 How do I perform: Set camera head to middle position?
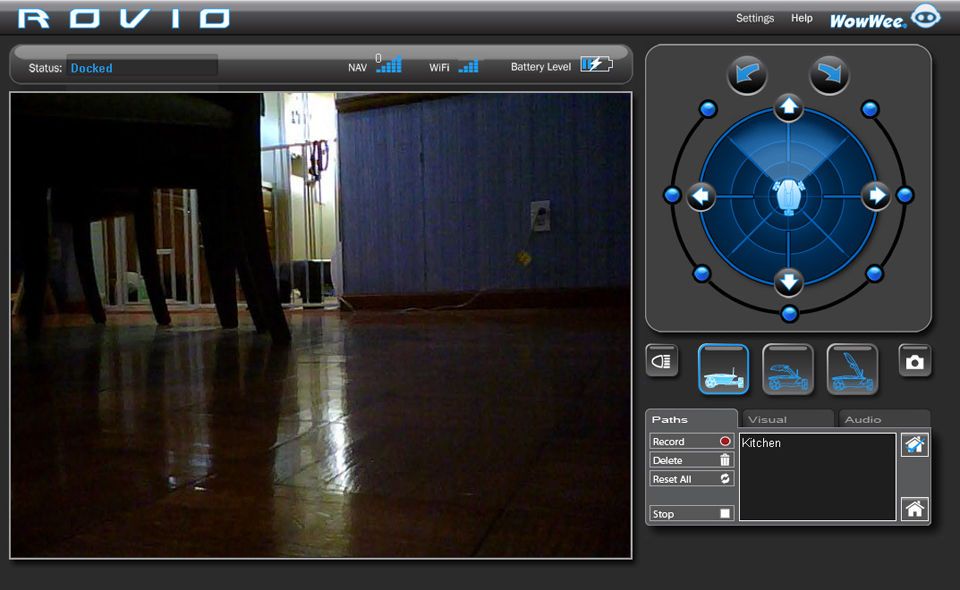pyautogui.click(x=788, y=369)
